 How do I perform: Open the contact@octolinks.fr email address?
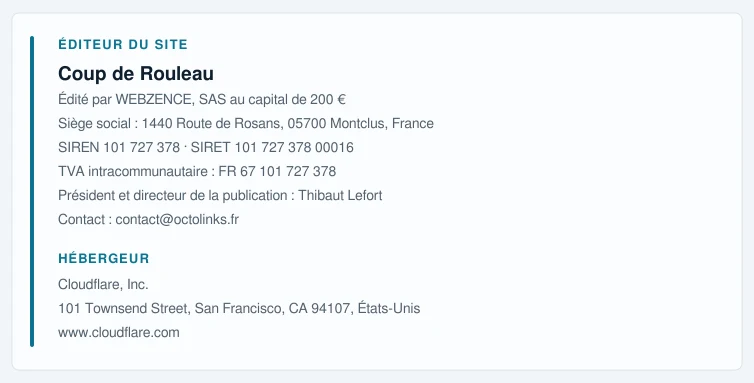(177, 219)
